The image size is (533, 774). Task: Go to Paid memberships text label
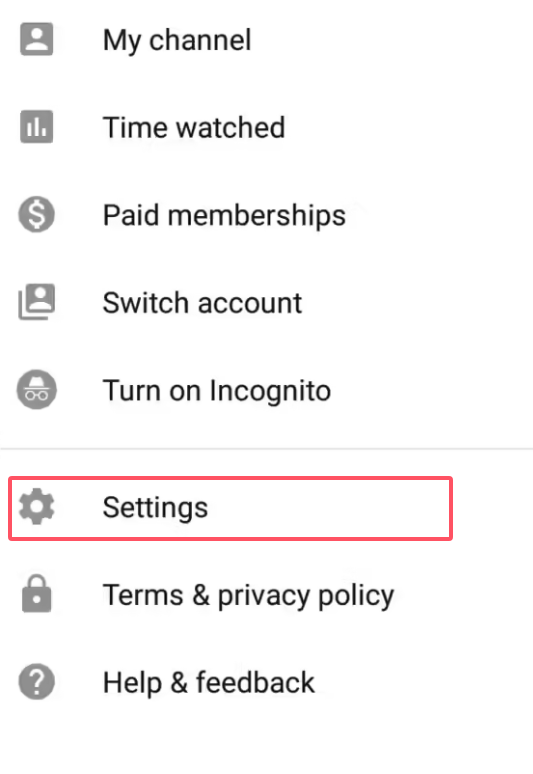pyautogui.click(x=224, y=216)
